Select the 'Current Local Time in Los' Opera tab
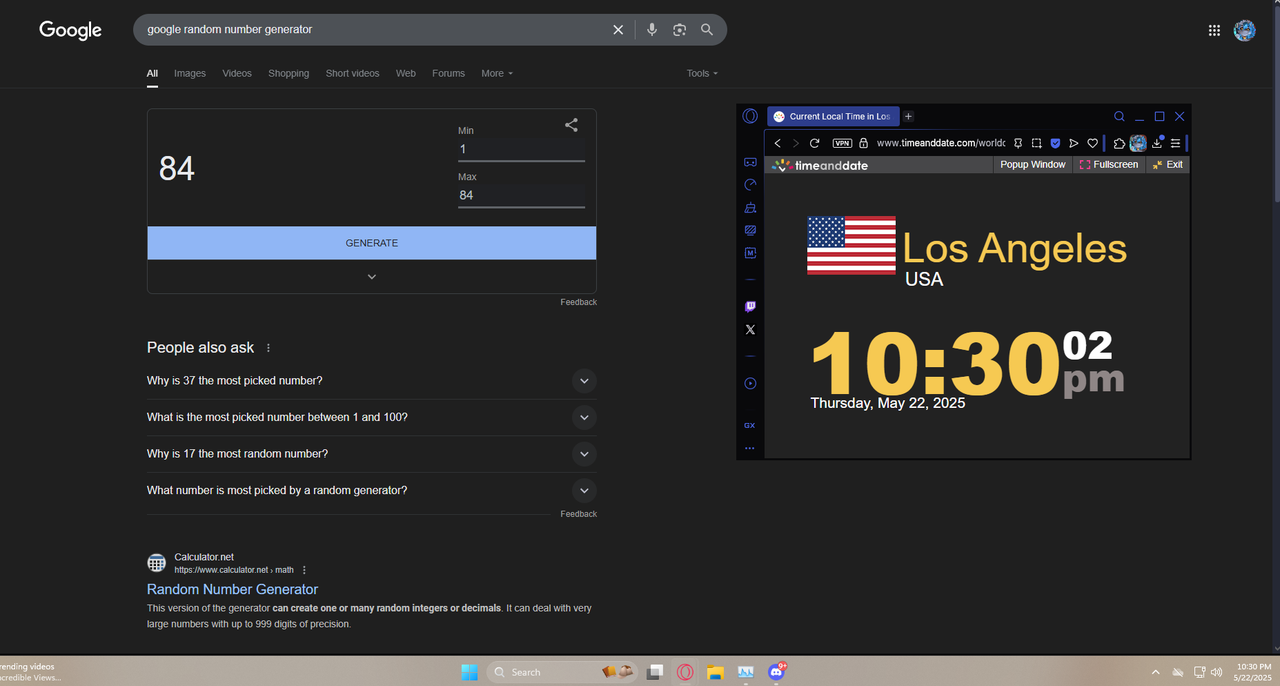This screenshot has height=686, width=1280. click(833, 116)
